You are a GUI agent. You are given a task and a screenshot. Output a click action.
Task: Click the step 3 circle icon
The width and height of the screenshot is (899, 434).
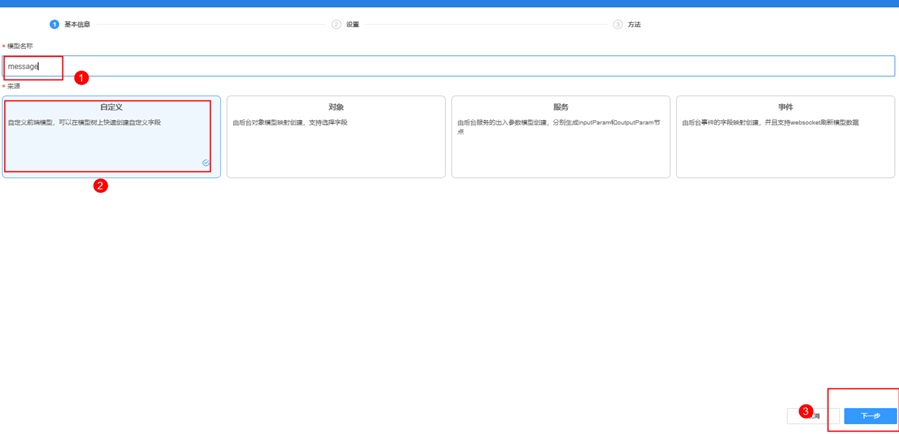point(618,24)
